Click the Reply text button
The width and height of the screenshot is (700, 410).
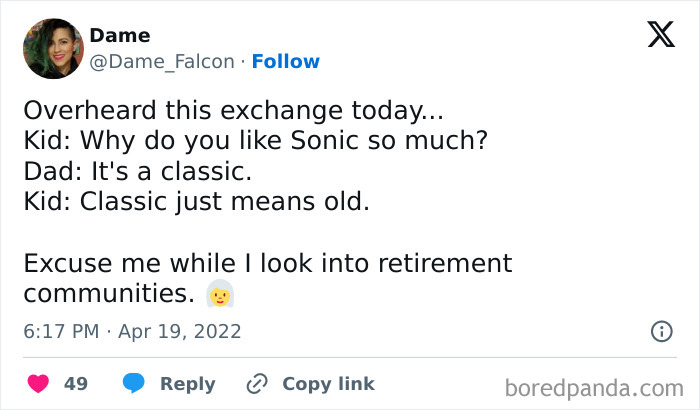[x=187, y=384]
